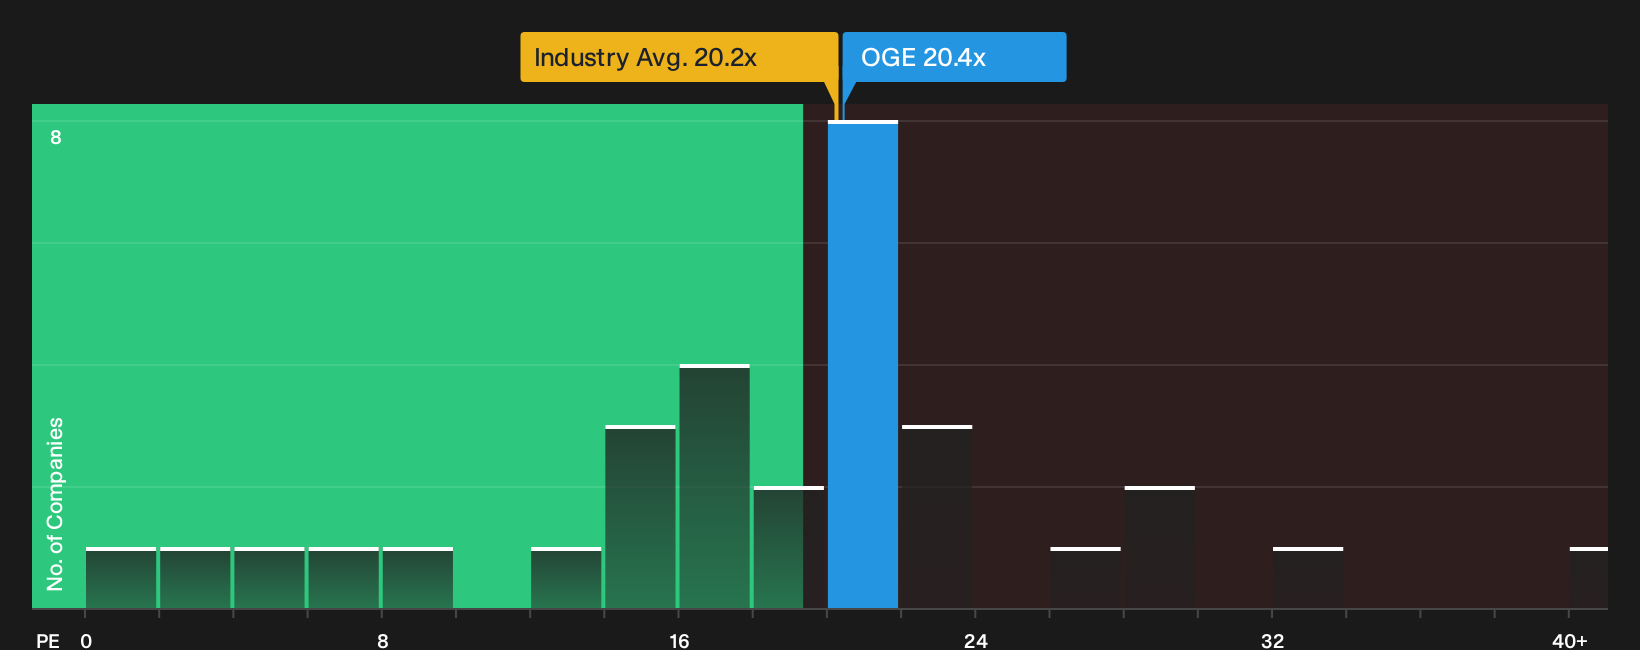The height and width of the screenshot is (650, 1640).
Task: Click the y-axis value 8
Action: click(x=56, y=137)
